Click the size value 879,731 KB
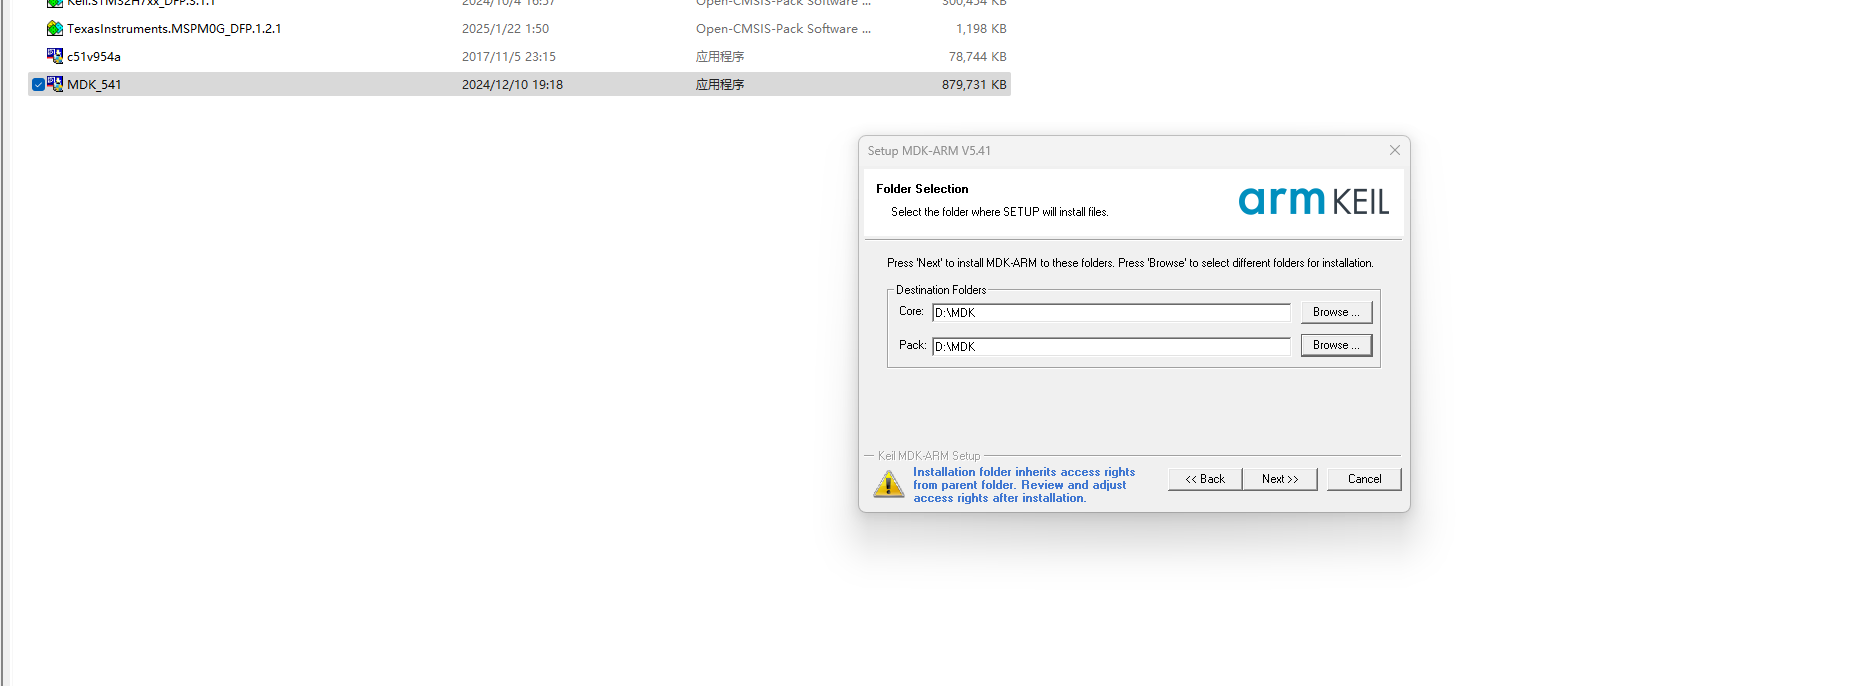The image size is (1861, 686). (974, 85)
